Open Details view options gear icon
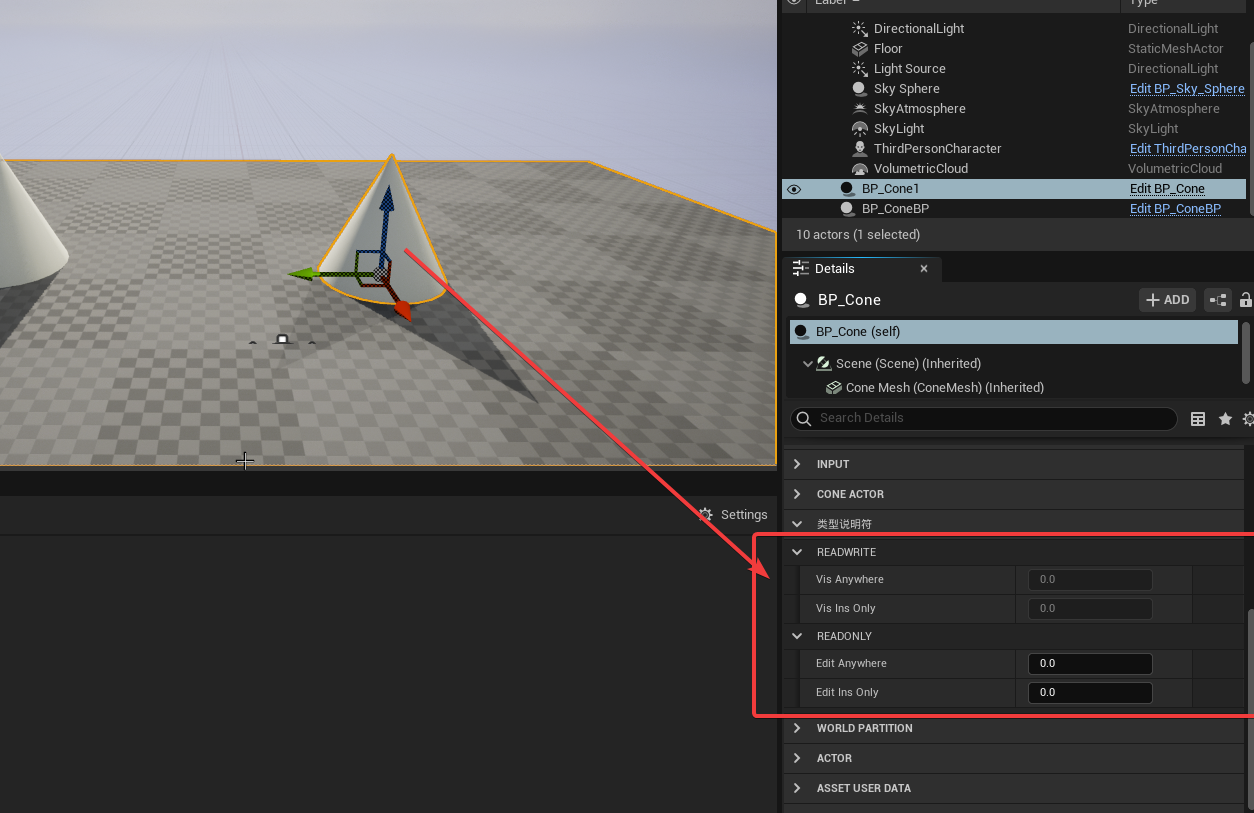The width and height of the screenshot is (1254, 813). click(1248, 419)
